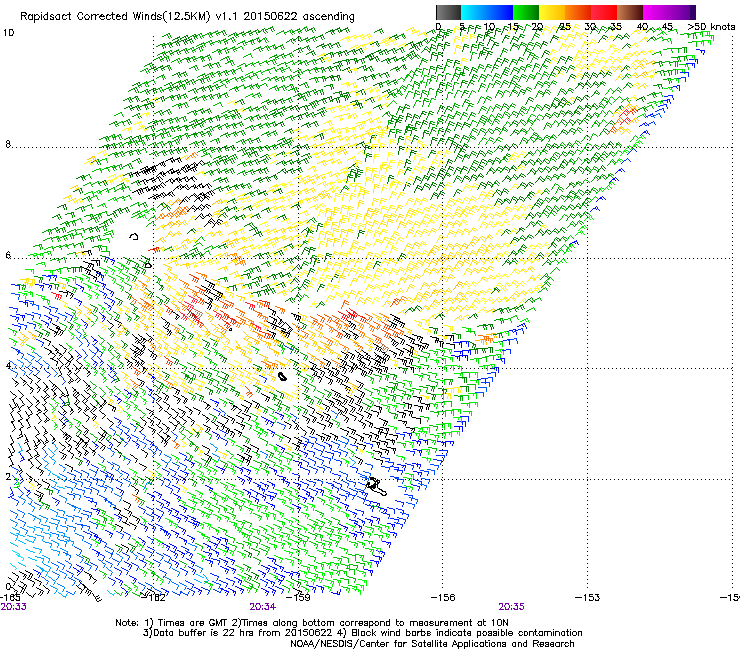Click the '2' latitude axis label
The height and width of the screenshot is (650, 740).
tap(8, 477)
